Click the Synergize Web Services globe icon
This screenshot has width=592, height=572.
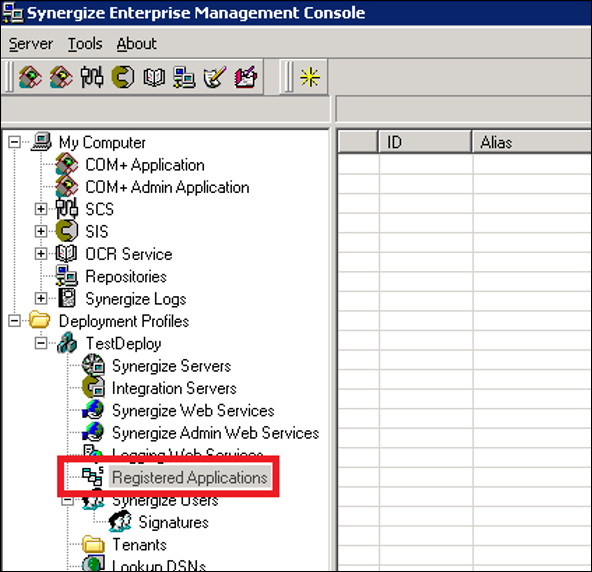coord(93,410)
